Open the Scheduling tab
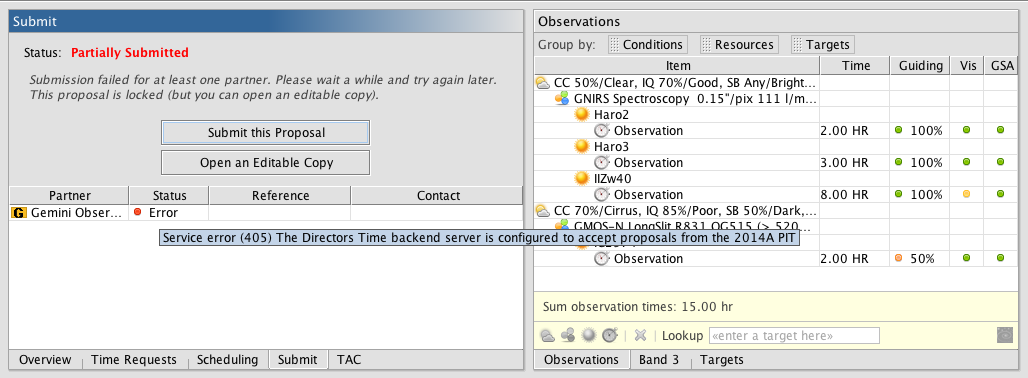 pyautogui.click(x=227, y=360)
